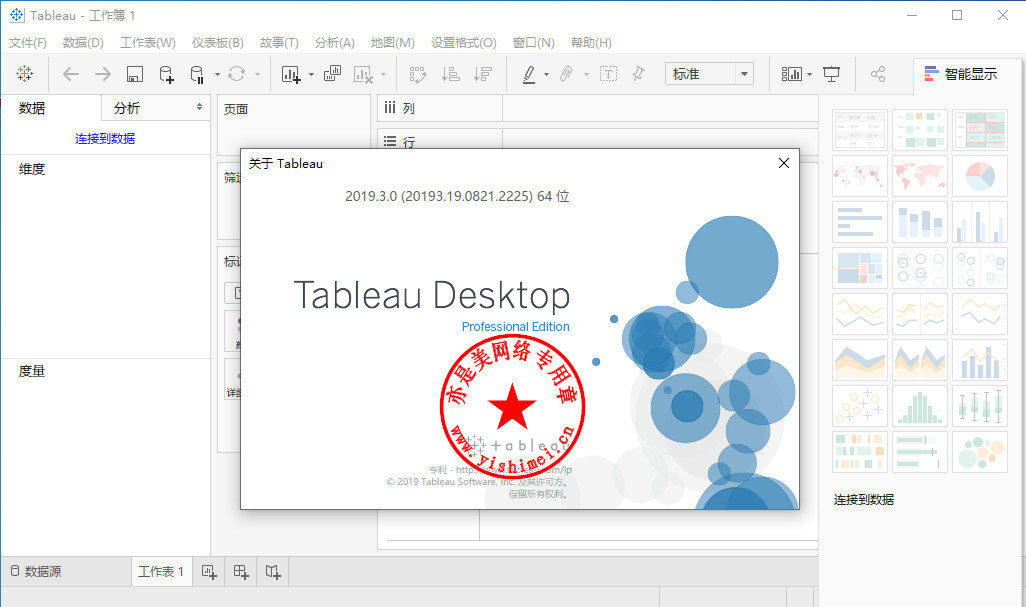Image resolution: width=1026 pixels, height=607 pixels.
Task: Swap rows and columns
Action: (x=417, y=74)
